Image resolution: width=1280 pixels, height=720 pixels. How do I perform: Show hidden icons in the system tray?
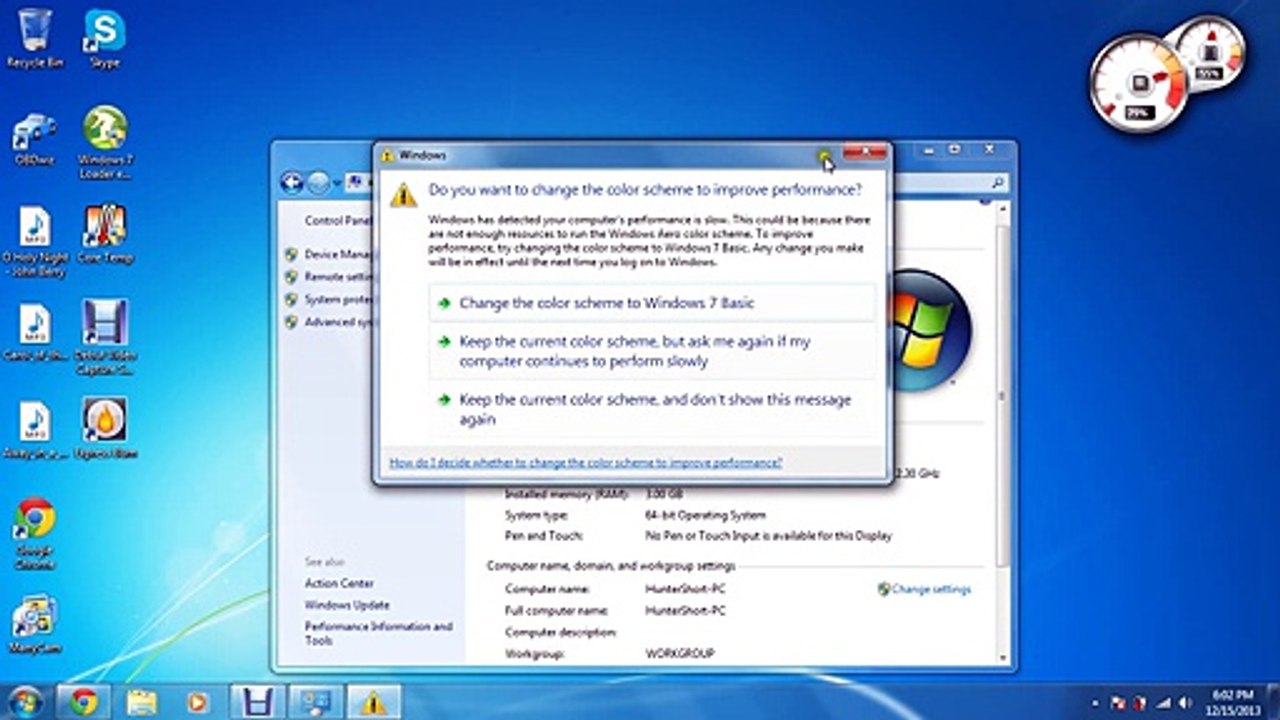click(x=1097, y=703)
